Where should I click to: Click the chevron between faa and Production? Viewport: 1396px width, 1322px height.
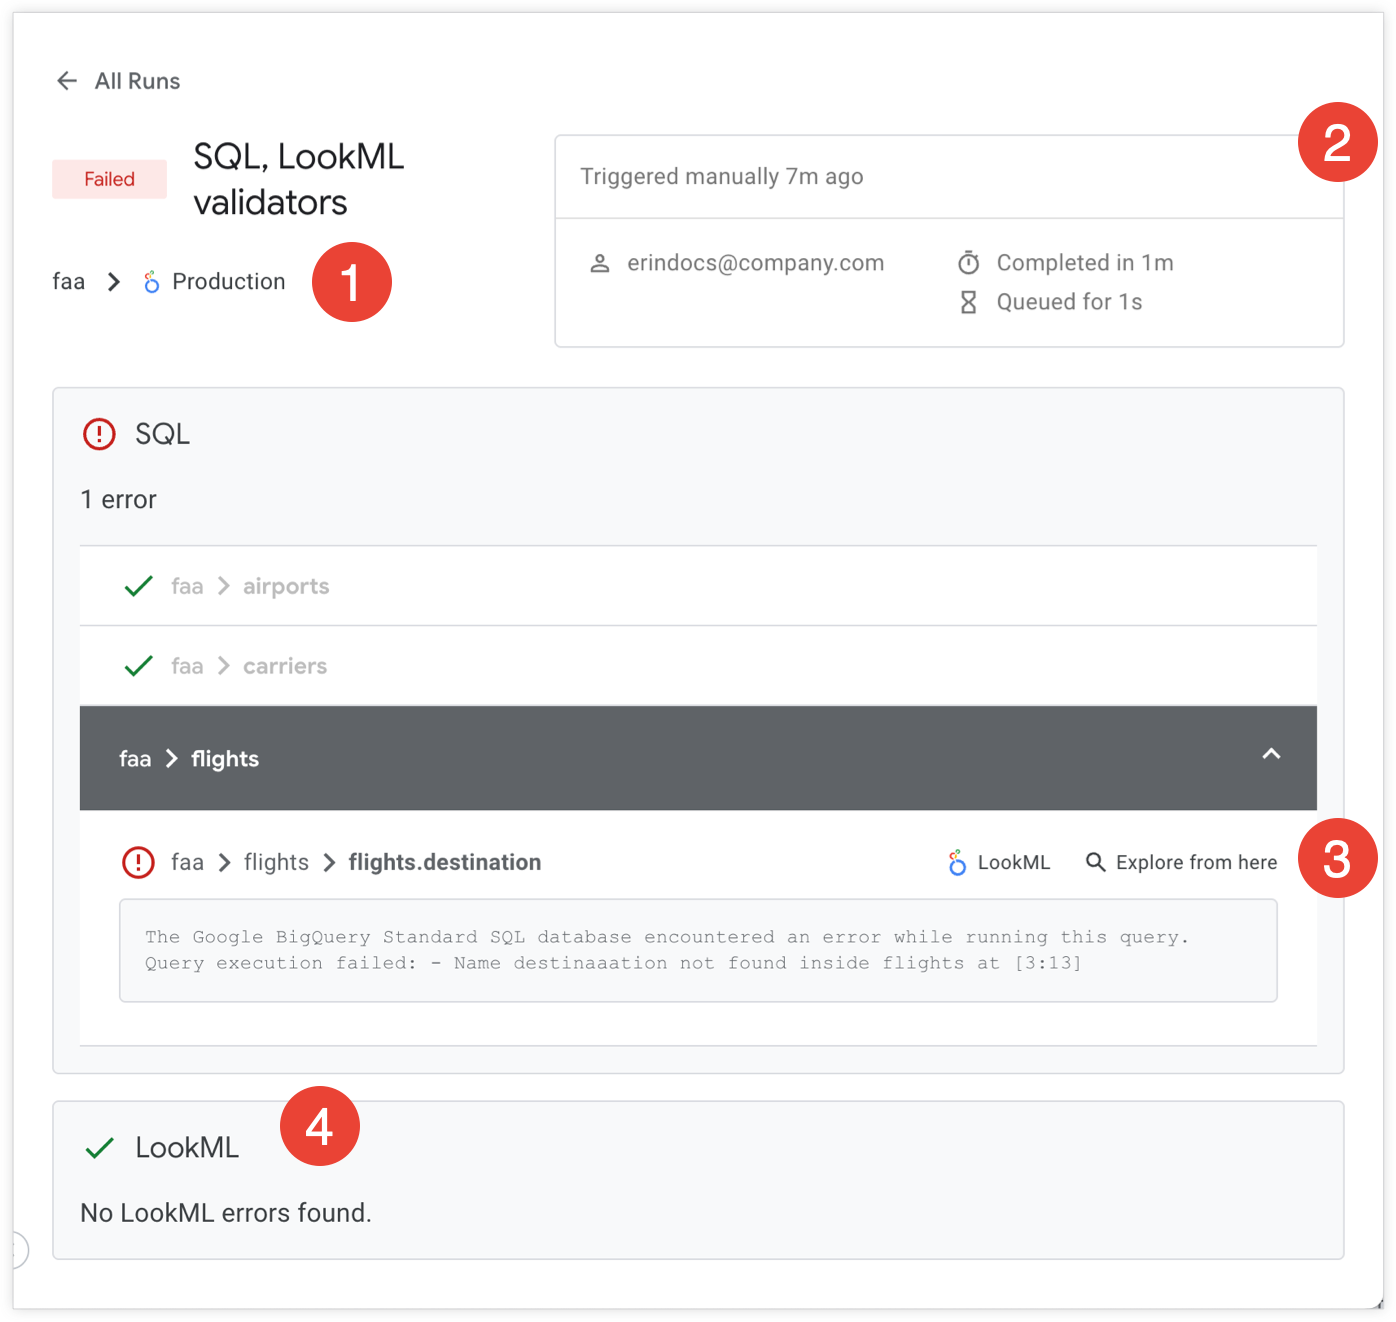point(113,282)
